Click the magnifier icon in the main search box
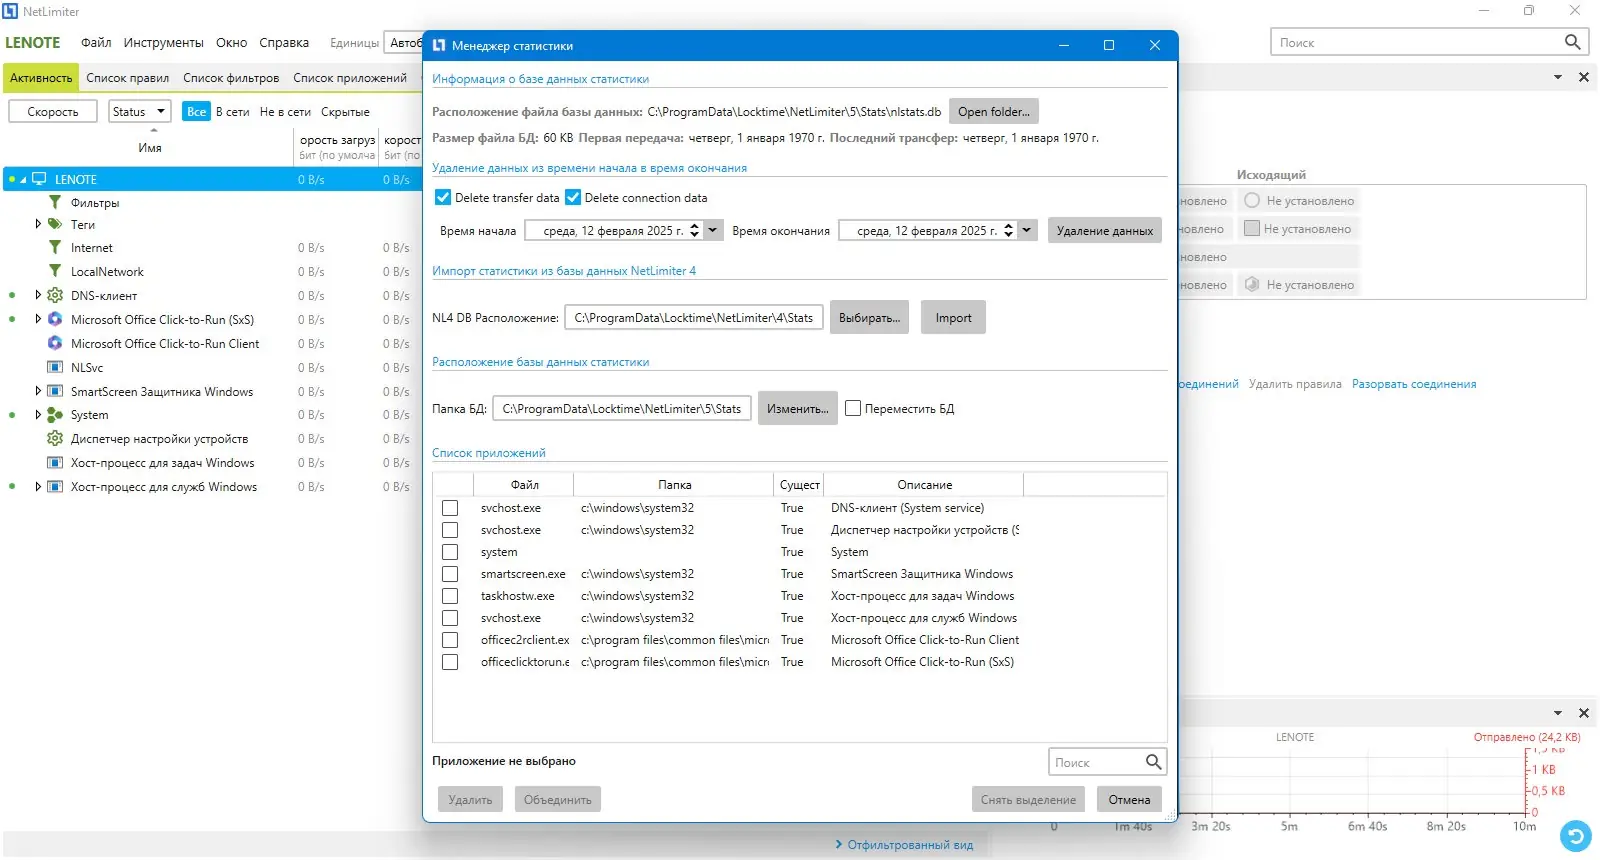Screen dimensions: 1600x860 tap(1572, 42)
